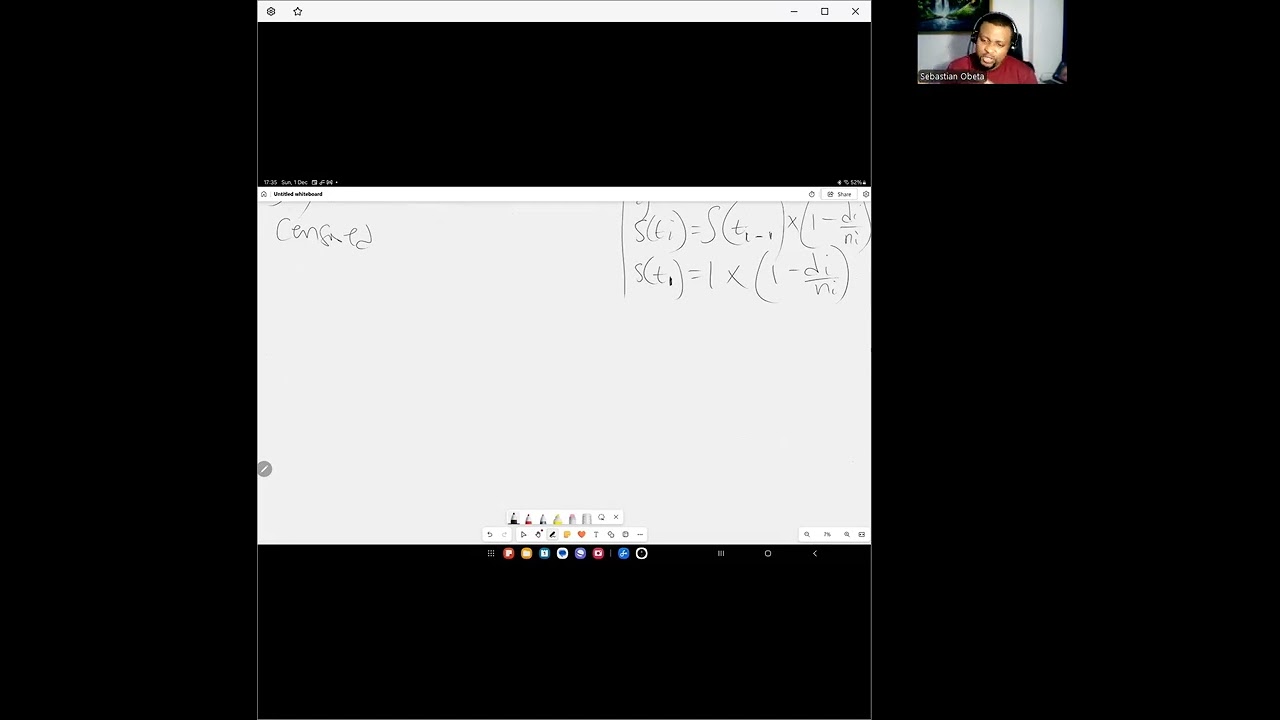1280x720 pixels.
Task: Open the yellow files app
Action: point(526,553)
